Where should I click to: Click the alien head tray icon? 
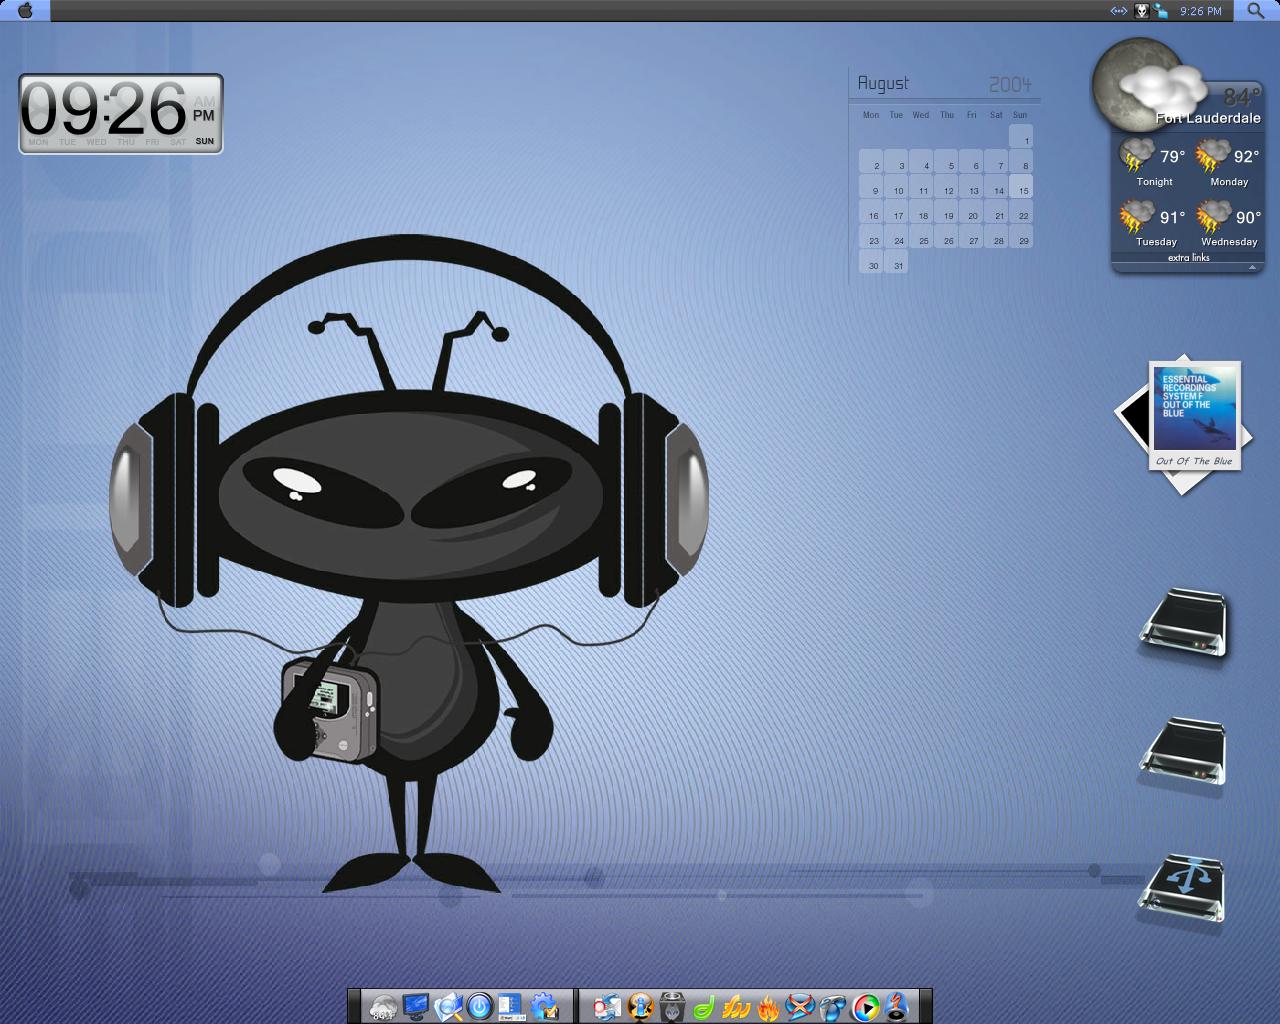(1142, 11)
